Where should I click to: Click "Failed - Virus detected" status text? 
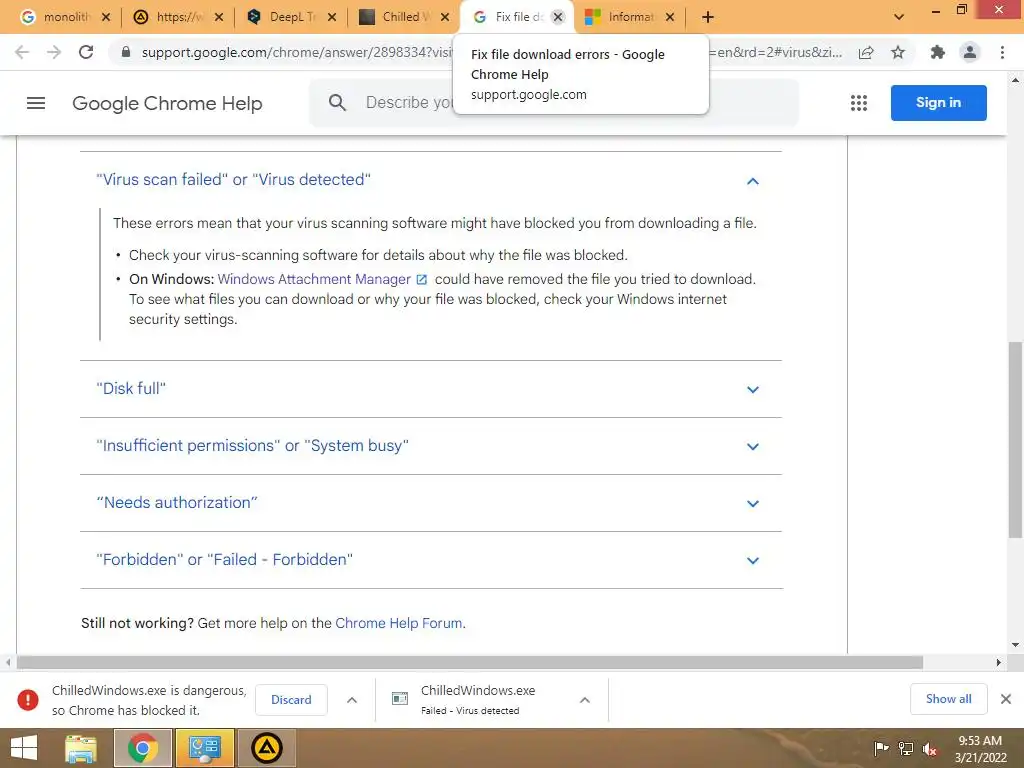tap(470, 711)
